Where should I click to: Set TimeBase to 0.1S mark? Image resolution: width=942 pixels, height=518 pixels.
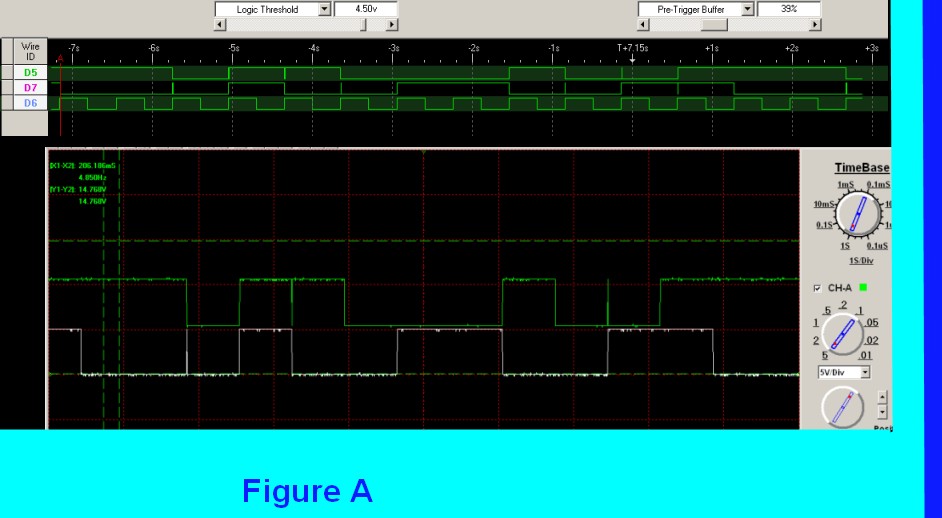[x=824, y=225]
